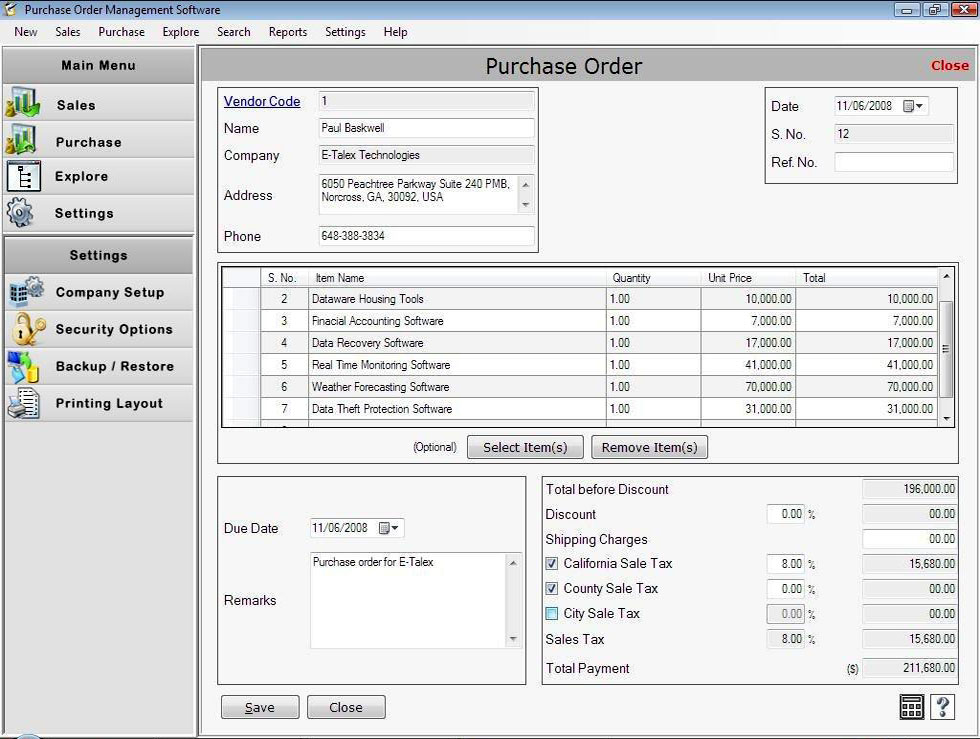Click the Company Setup label

(x=110, y=292)
